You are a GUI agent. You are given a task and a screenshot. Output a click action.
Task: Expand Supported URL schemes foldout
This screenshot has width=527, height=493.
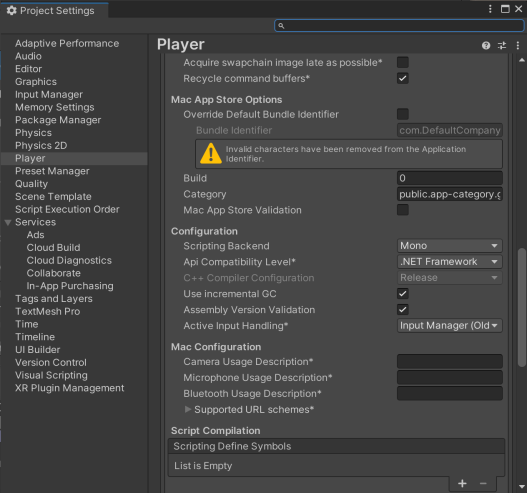coord(188,409)
